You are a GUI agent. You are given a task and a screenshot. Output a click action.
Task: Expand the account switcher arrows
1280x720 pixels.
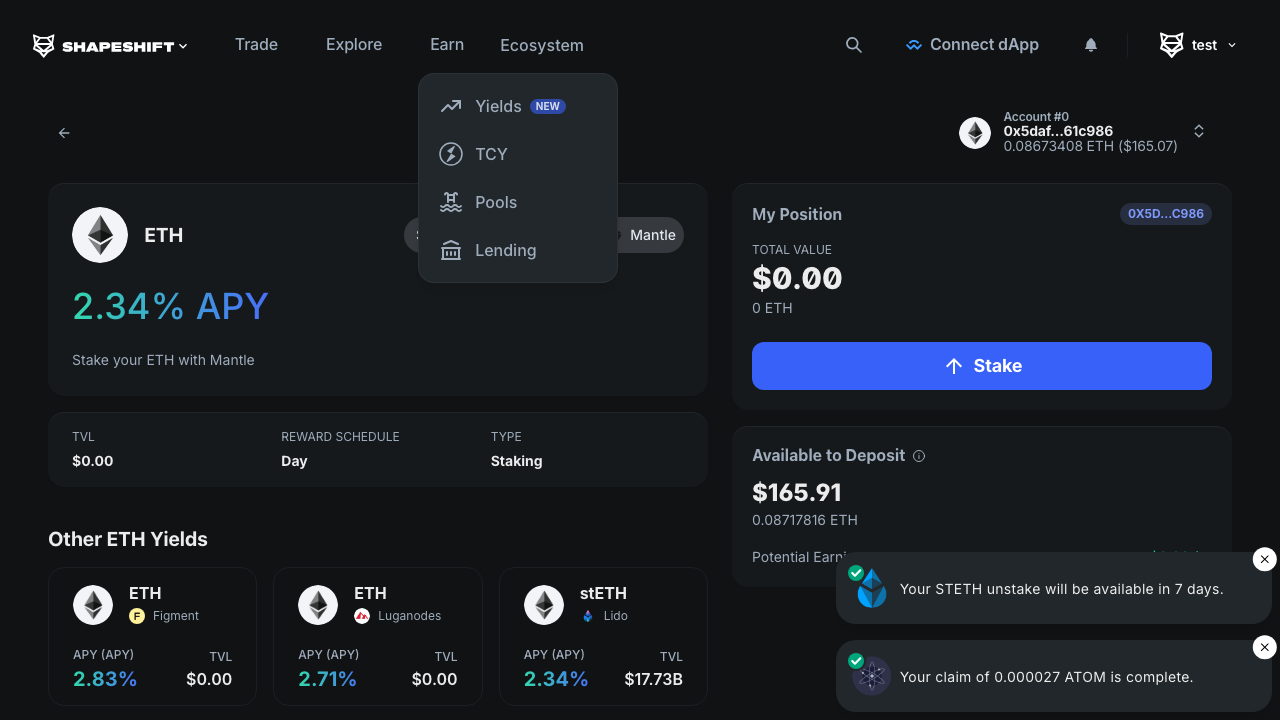pyautogui.click(x=1198, y=132)
